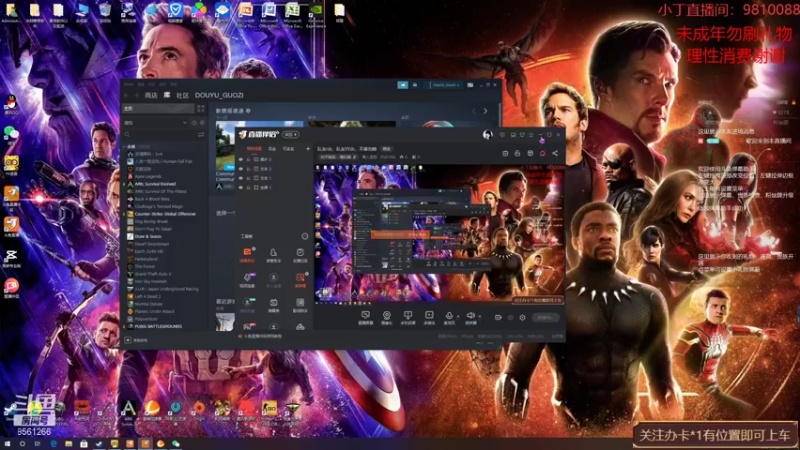Open the Steam library filter options icon
This screenshot has height=450, width=800.
[x=201, y=134]
